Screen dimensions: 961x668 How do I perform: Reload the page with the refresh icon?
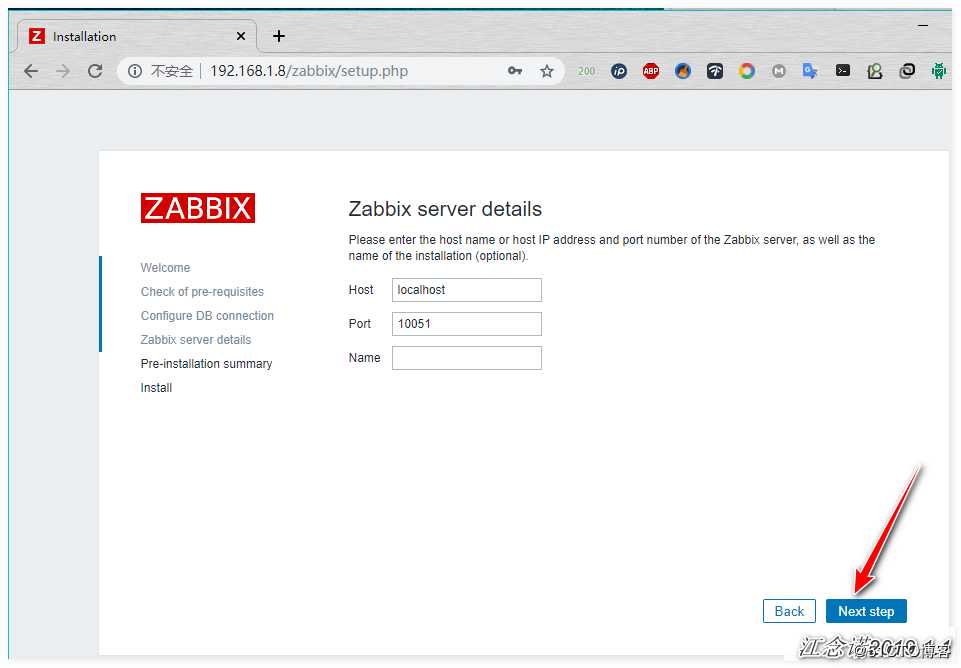click(95, 71)
